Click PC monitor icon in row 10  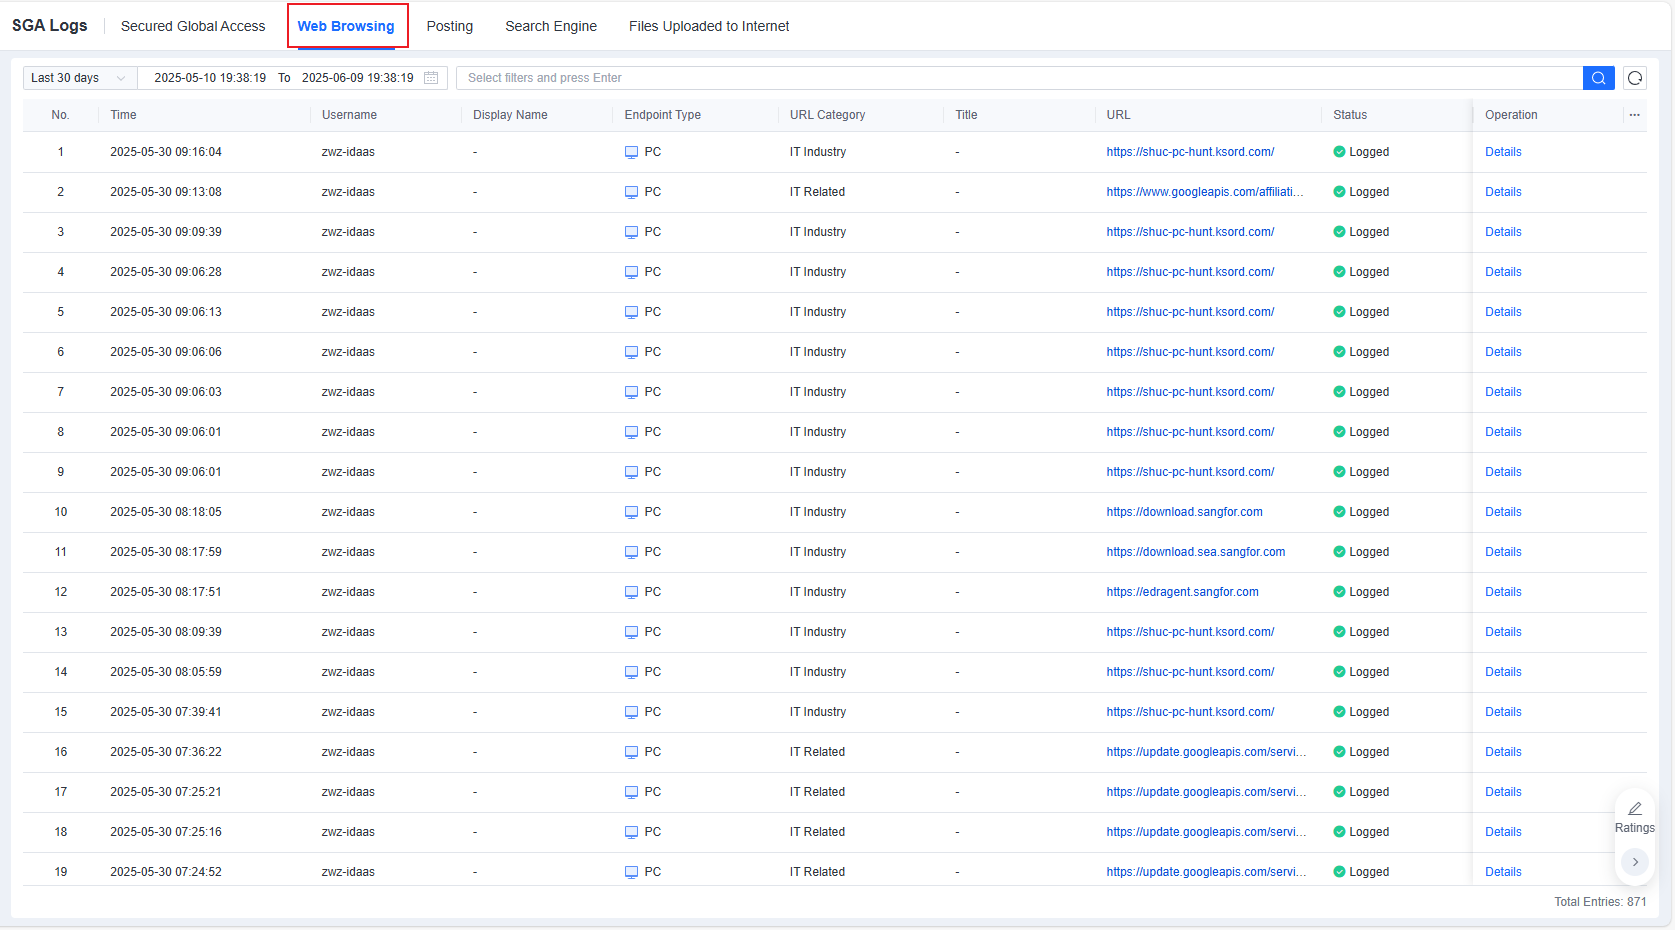[631, 512]
